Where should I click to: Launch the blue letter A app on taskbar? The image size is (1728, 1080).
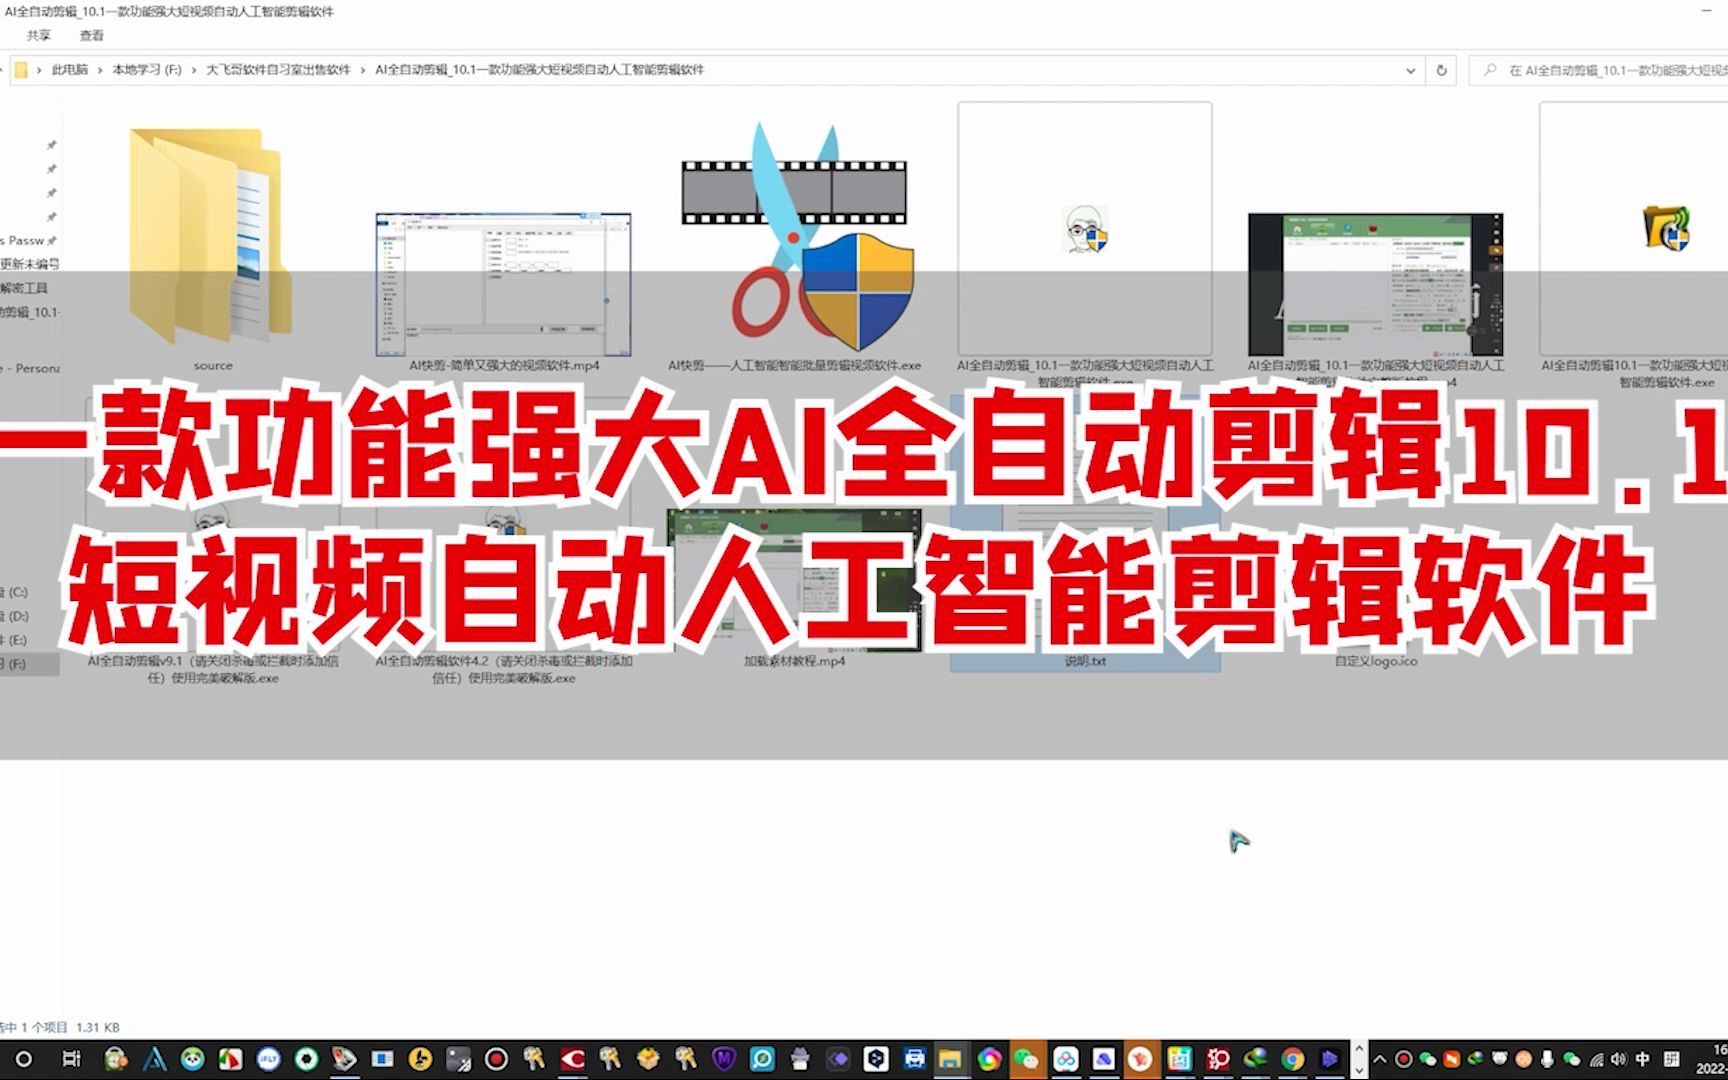point(155,1059)
